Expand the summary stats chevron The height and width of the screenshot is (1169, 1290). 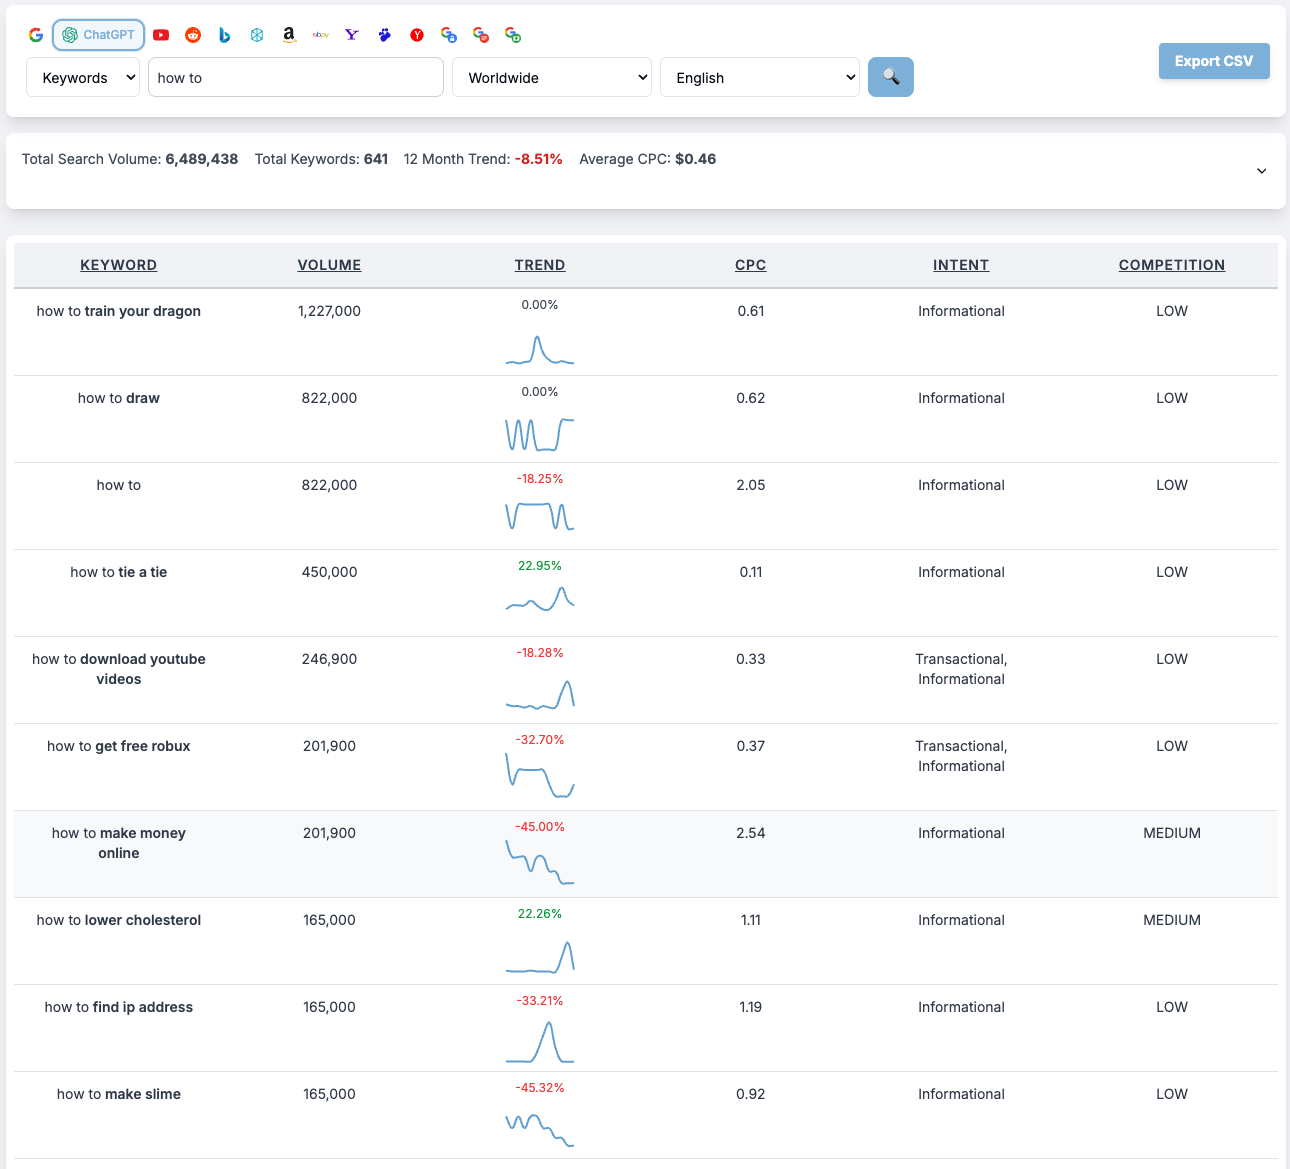coord(1261,171)
